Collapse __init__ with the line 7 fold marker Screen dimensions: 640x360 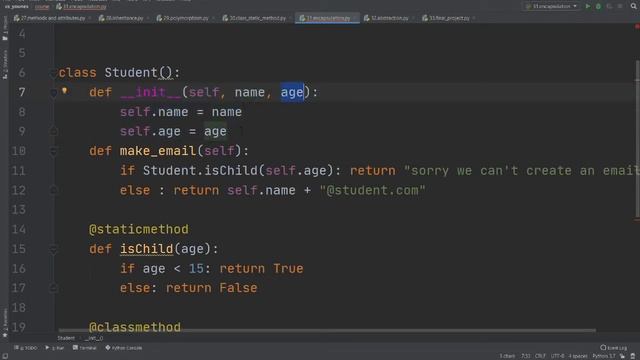(x=53, y=93)
